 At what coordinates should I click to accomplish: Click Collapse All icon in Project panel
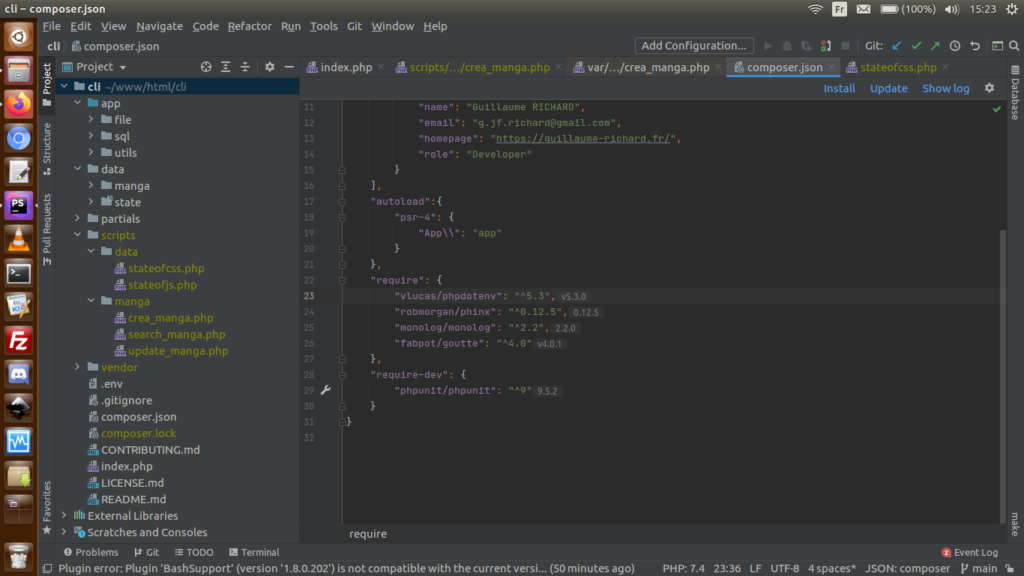coord(245,67)
